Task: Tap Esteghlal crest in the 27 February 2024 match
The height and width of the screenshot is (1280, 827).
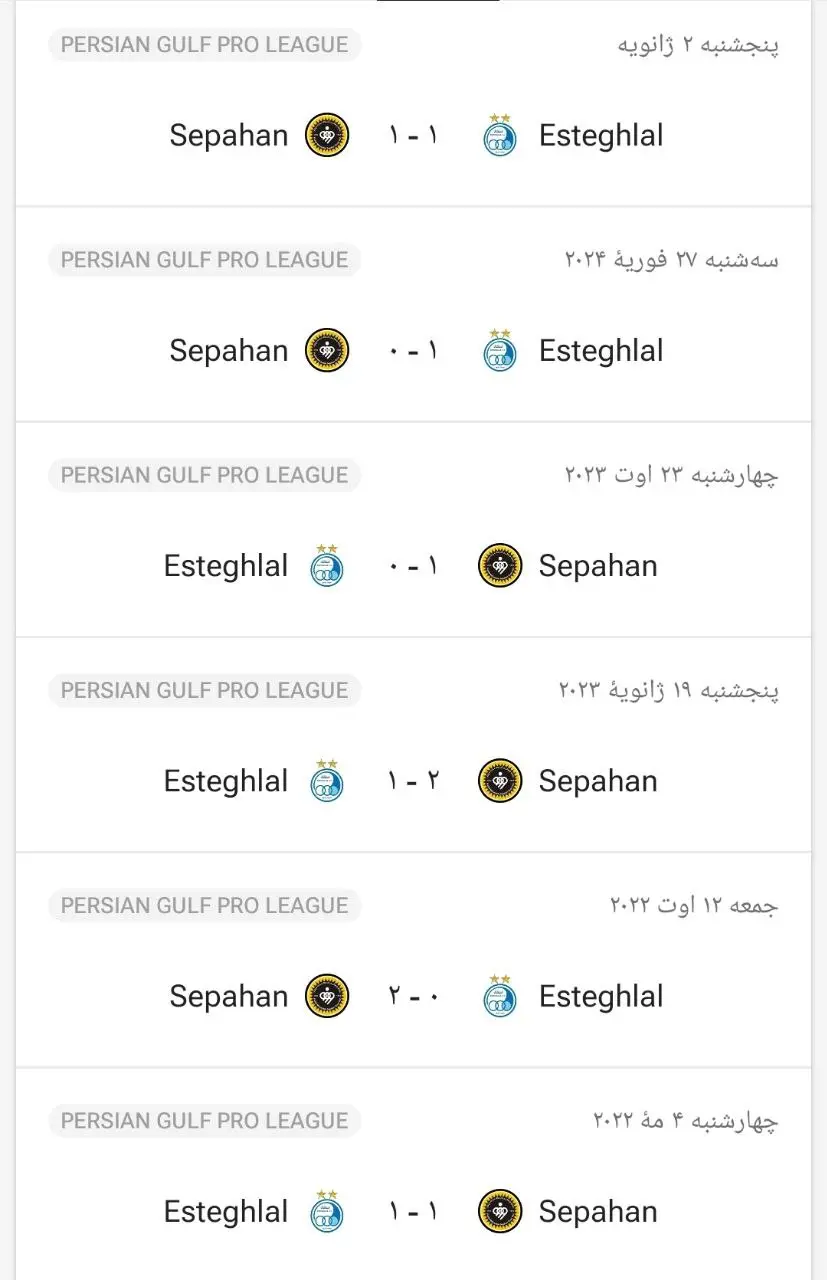Action: pos(500,351)
